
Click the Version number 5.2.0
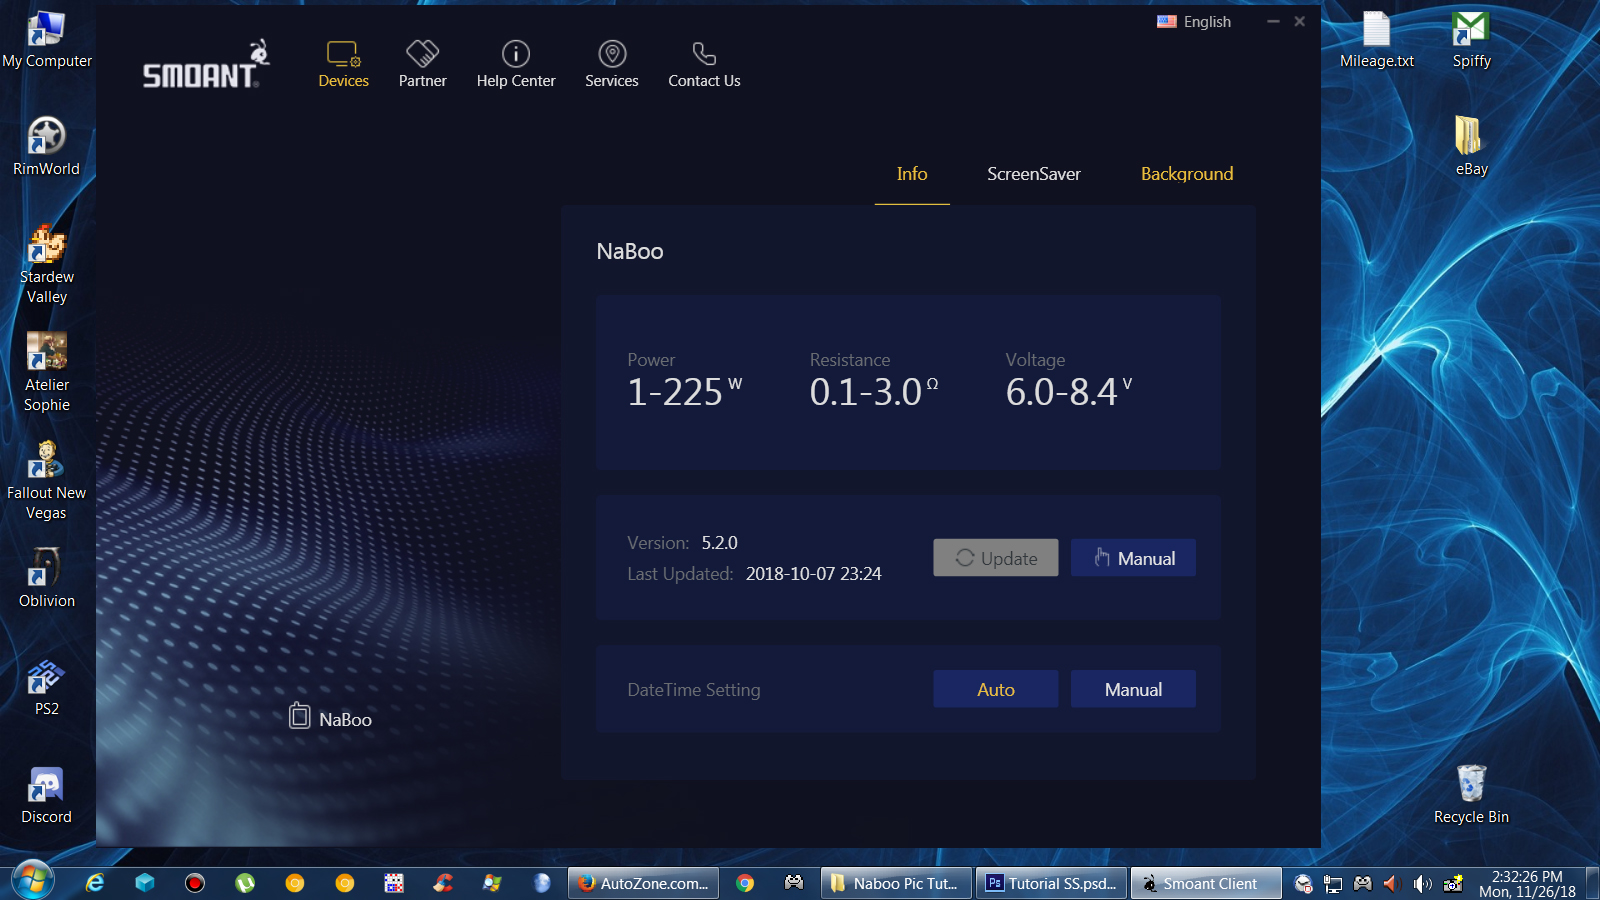pos(719,543)
